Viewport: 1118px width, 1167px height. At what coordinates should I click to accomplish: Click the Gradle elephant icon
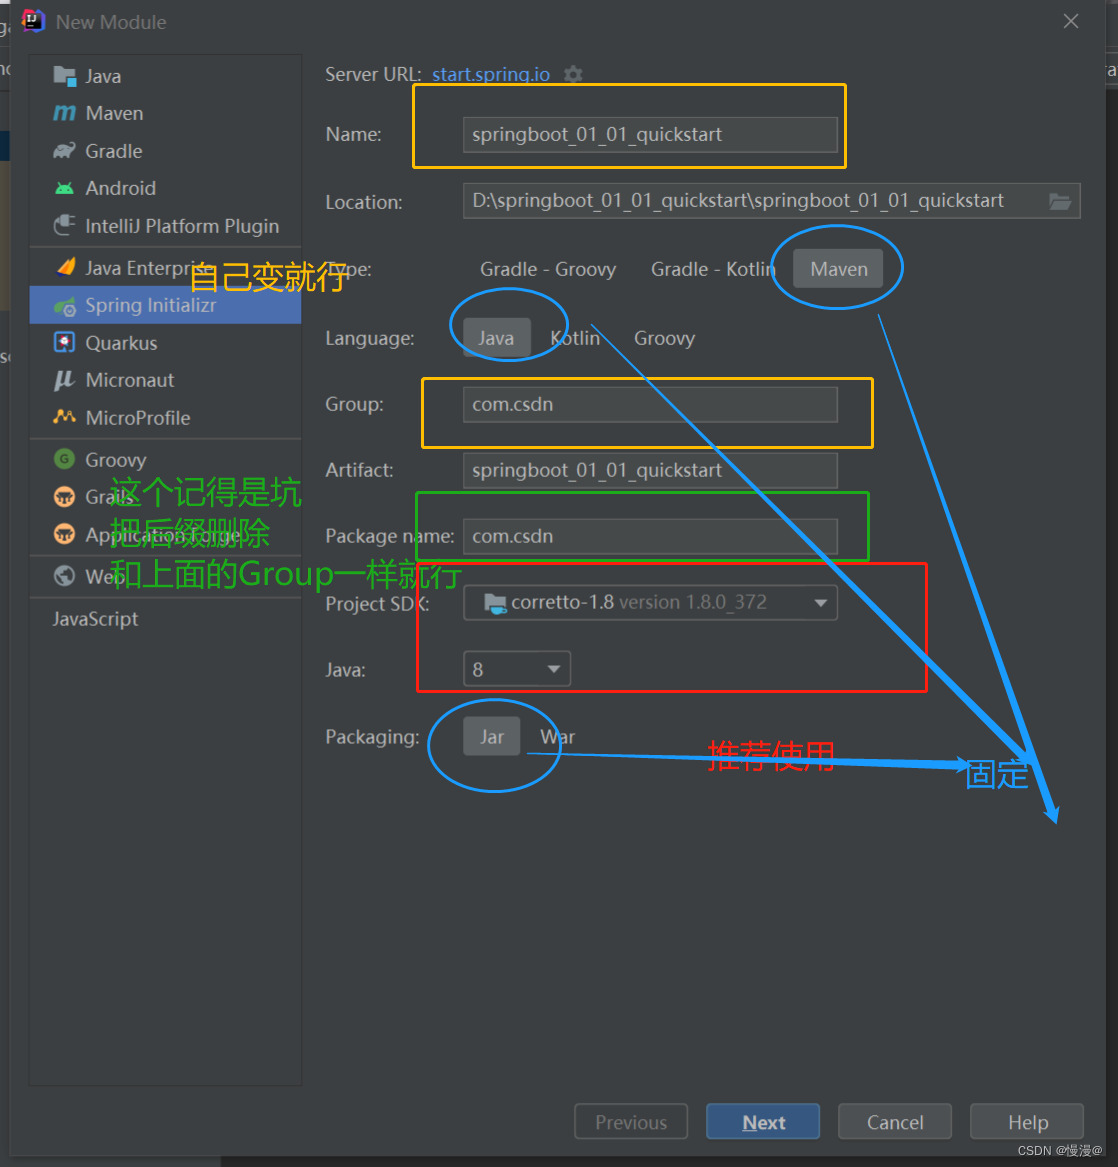(x=65, y=150)
